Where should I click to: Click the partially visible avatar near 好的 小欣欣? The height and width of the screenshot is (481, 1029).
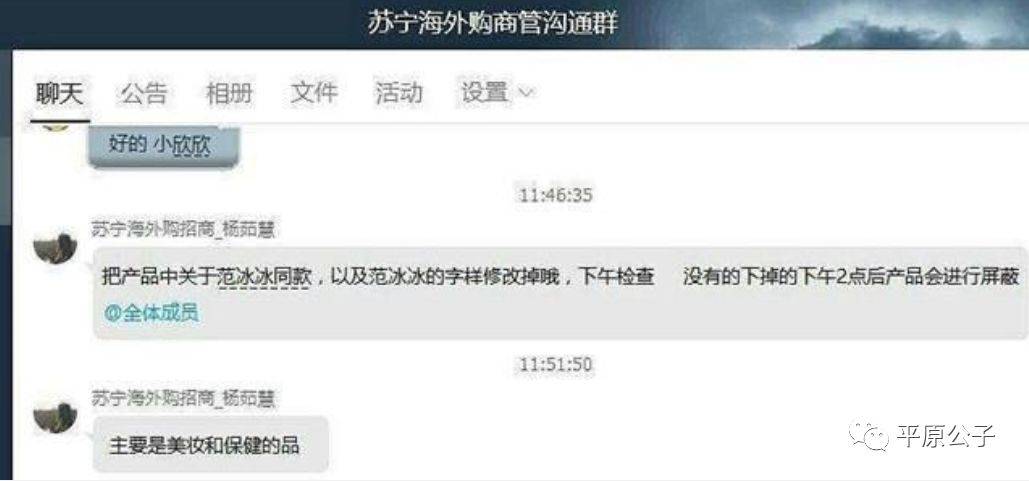coord(55,126)
